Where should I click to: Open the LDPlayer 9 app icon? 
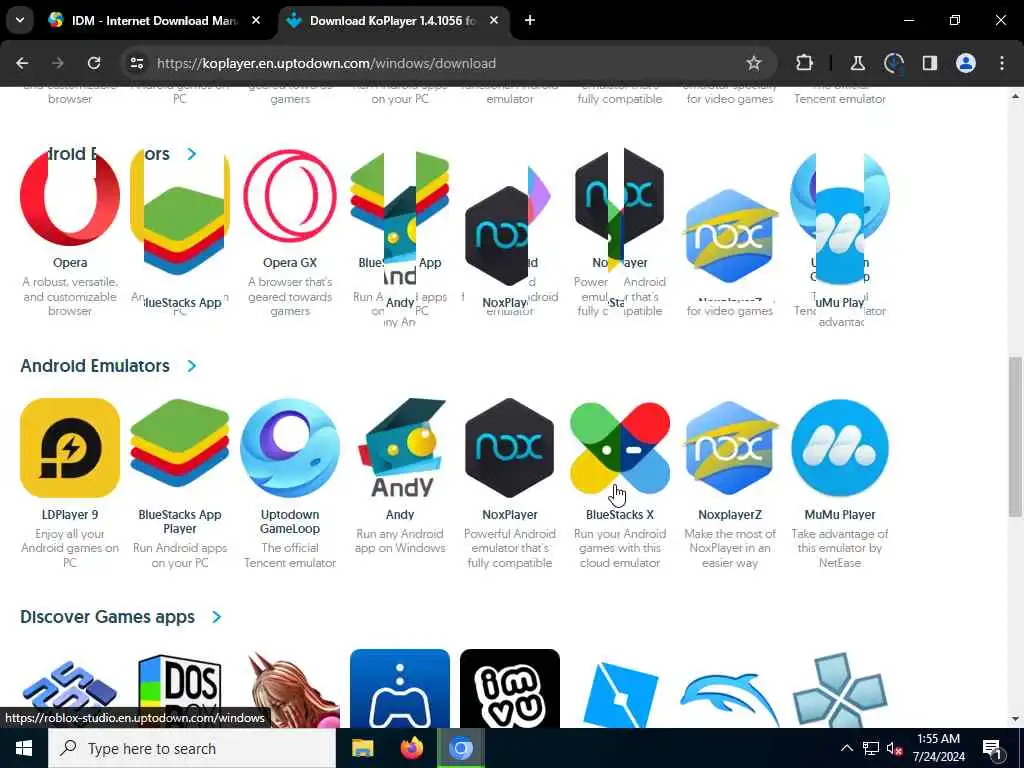70,448
